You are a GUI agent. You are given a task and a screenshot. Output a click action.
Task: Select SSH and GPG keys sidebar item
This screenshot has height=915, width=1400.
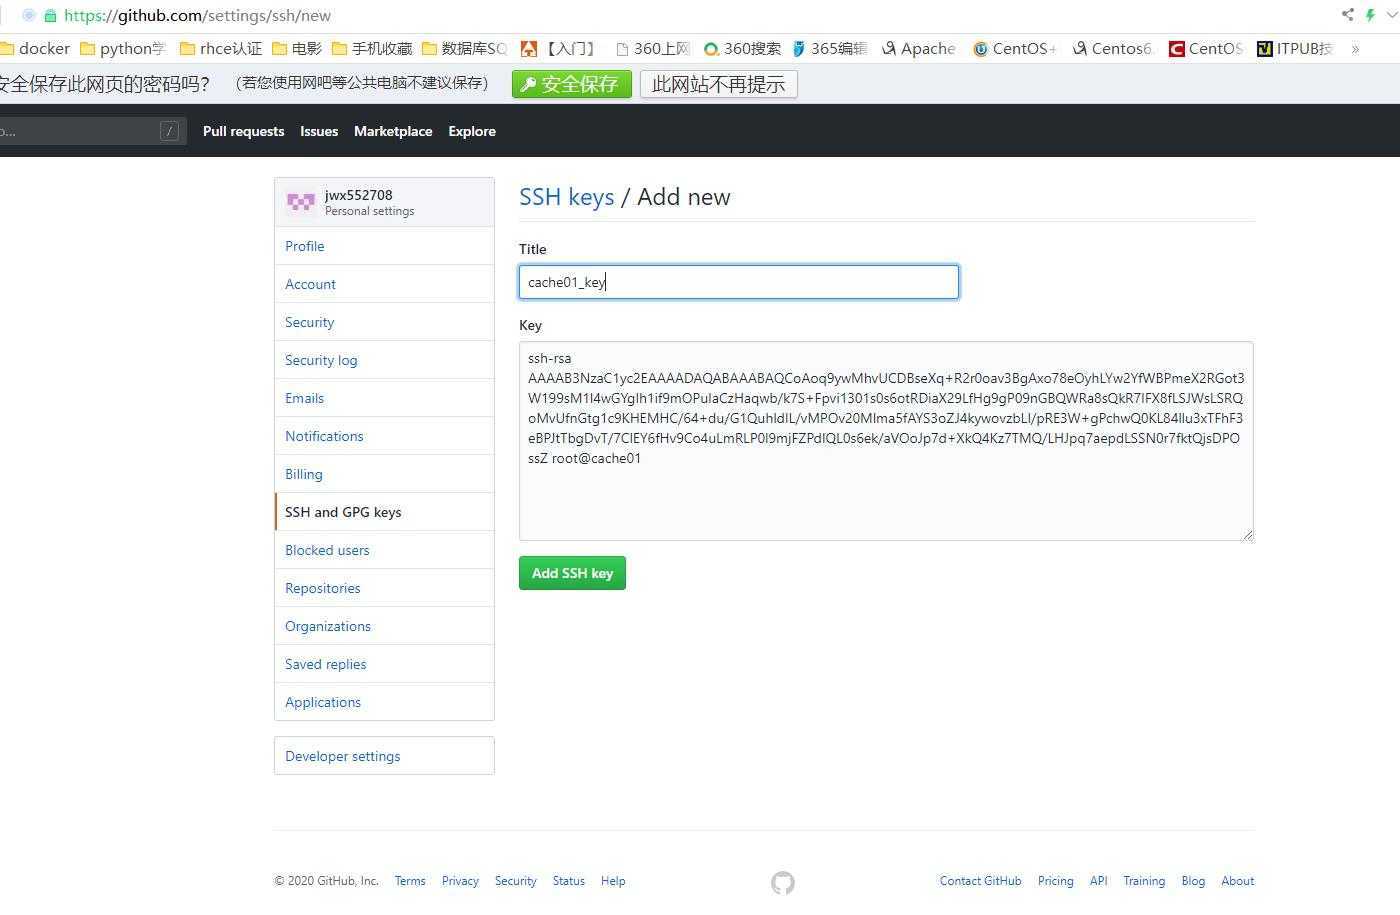[x=384, y=512]
